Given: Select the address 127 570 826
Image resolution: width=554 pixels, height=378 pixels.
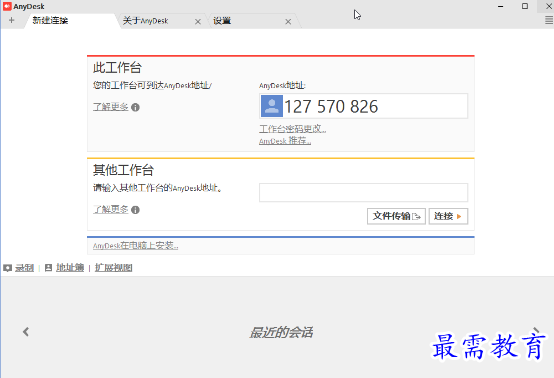Looking at the screenshot, I should click(x=331, y=107).
